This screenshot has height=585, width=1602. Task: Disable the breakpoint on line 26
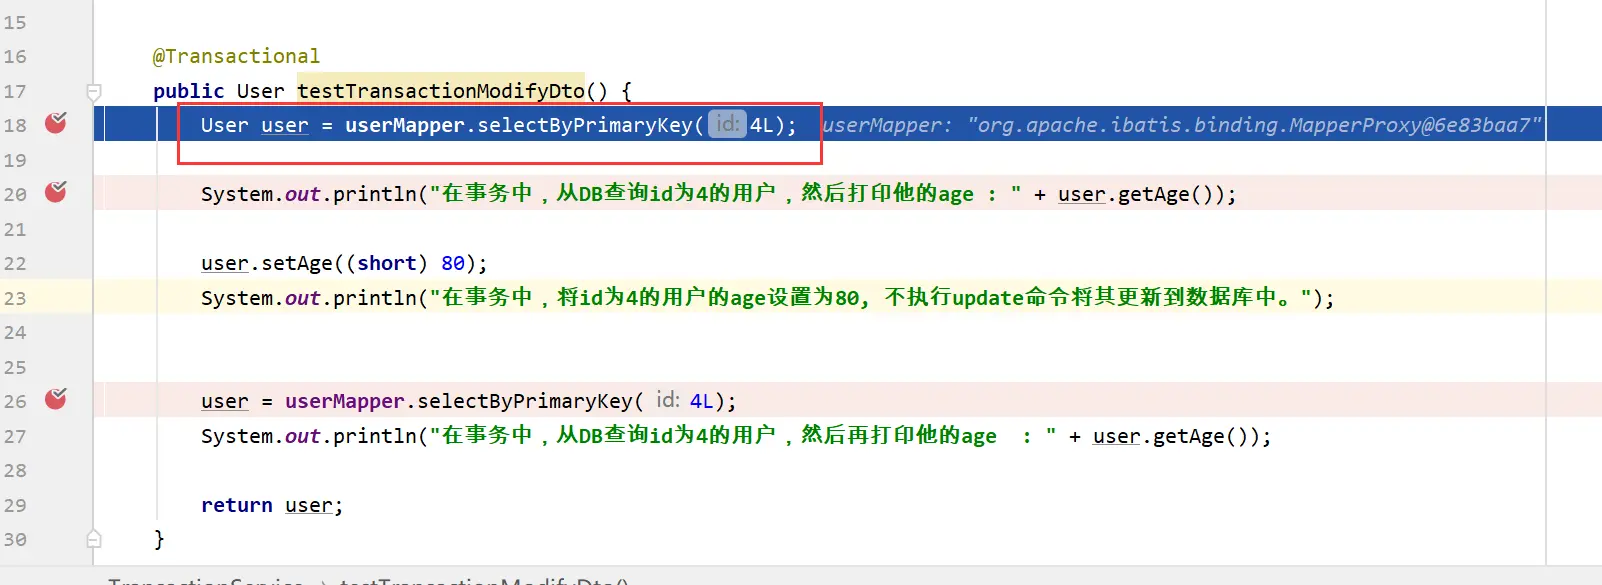coord(56,399)
